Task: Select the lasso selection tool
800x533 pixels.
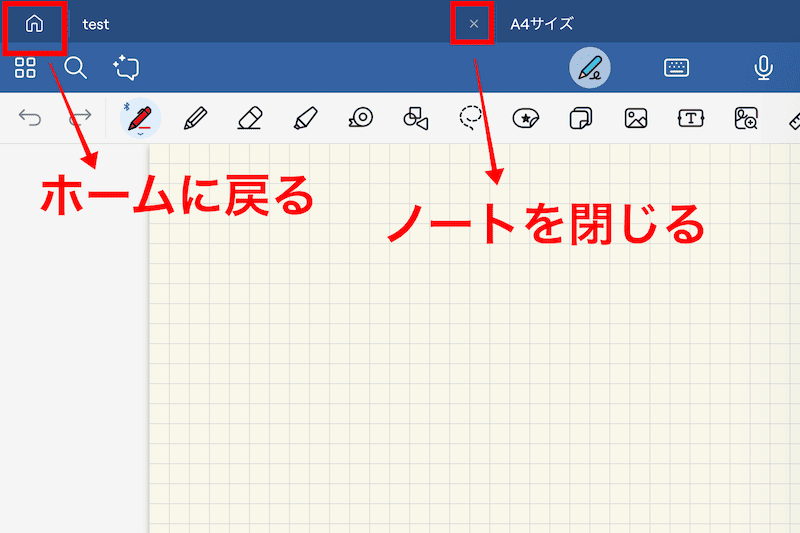Action: tap(471, 118)
